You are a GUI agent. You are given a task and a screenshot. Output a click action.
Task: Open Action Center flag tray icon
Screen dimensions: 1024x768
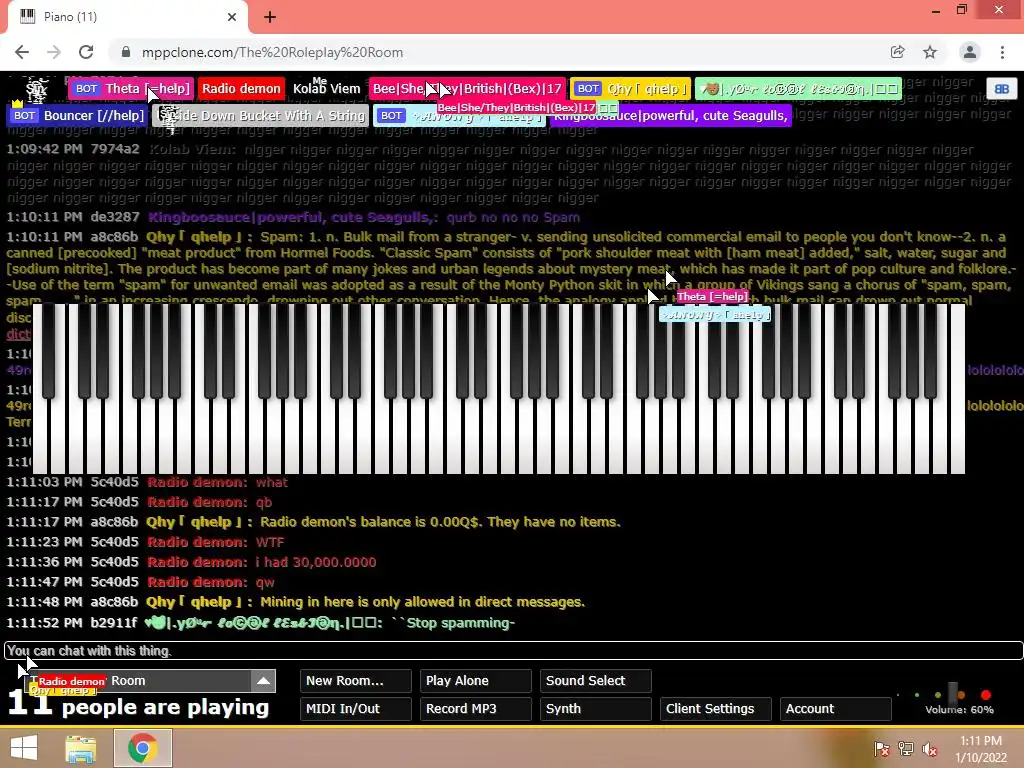click(x=882, y=749)
